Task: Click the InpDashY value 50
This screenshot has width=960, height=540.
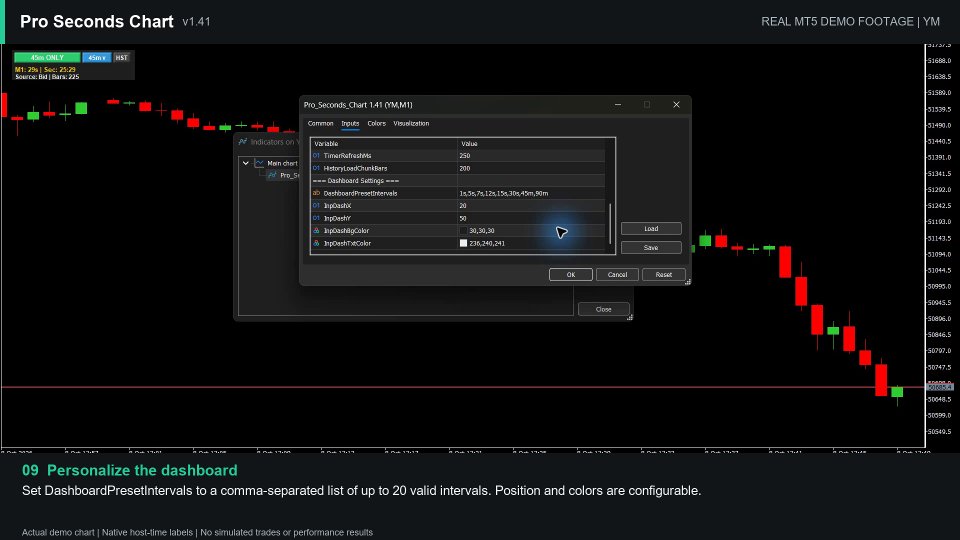Action: click(x=463, y=218)
